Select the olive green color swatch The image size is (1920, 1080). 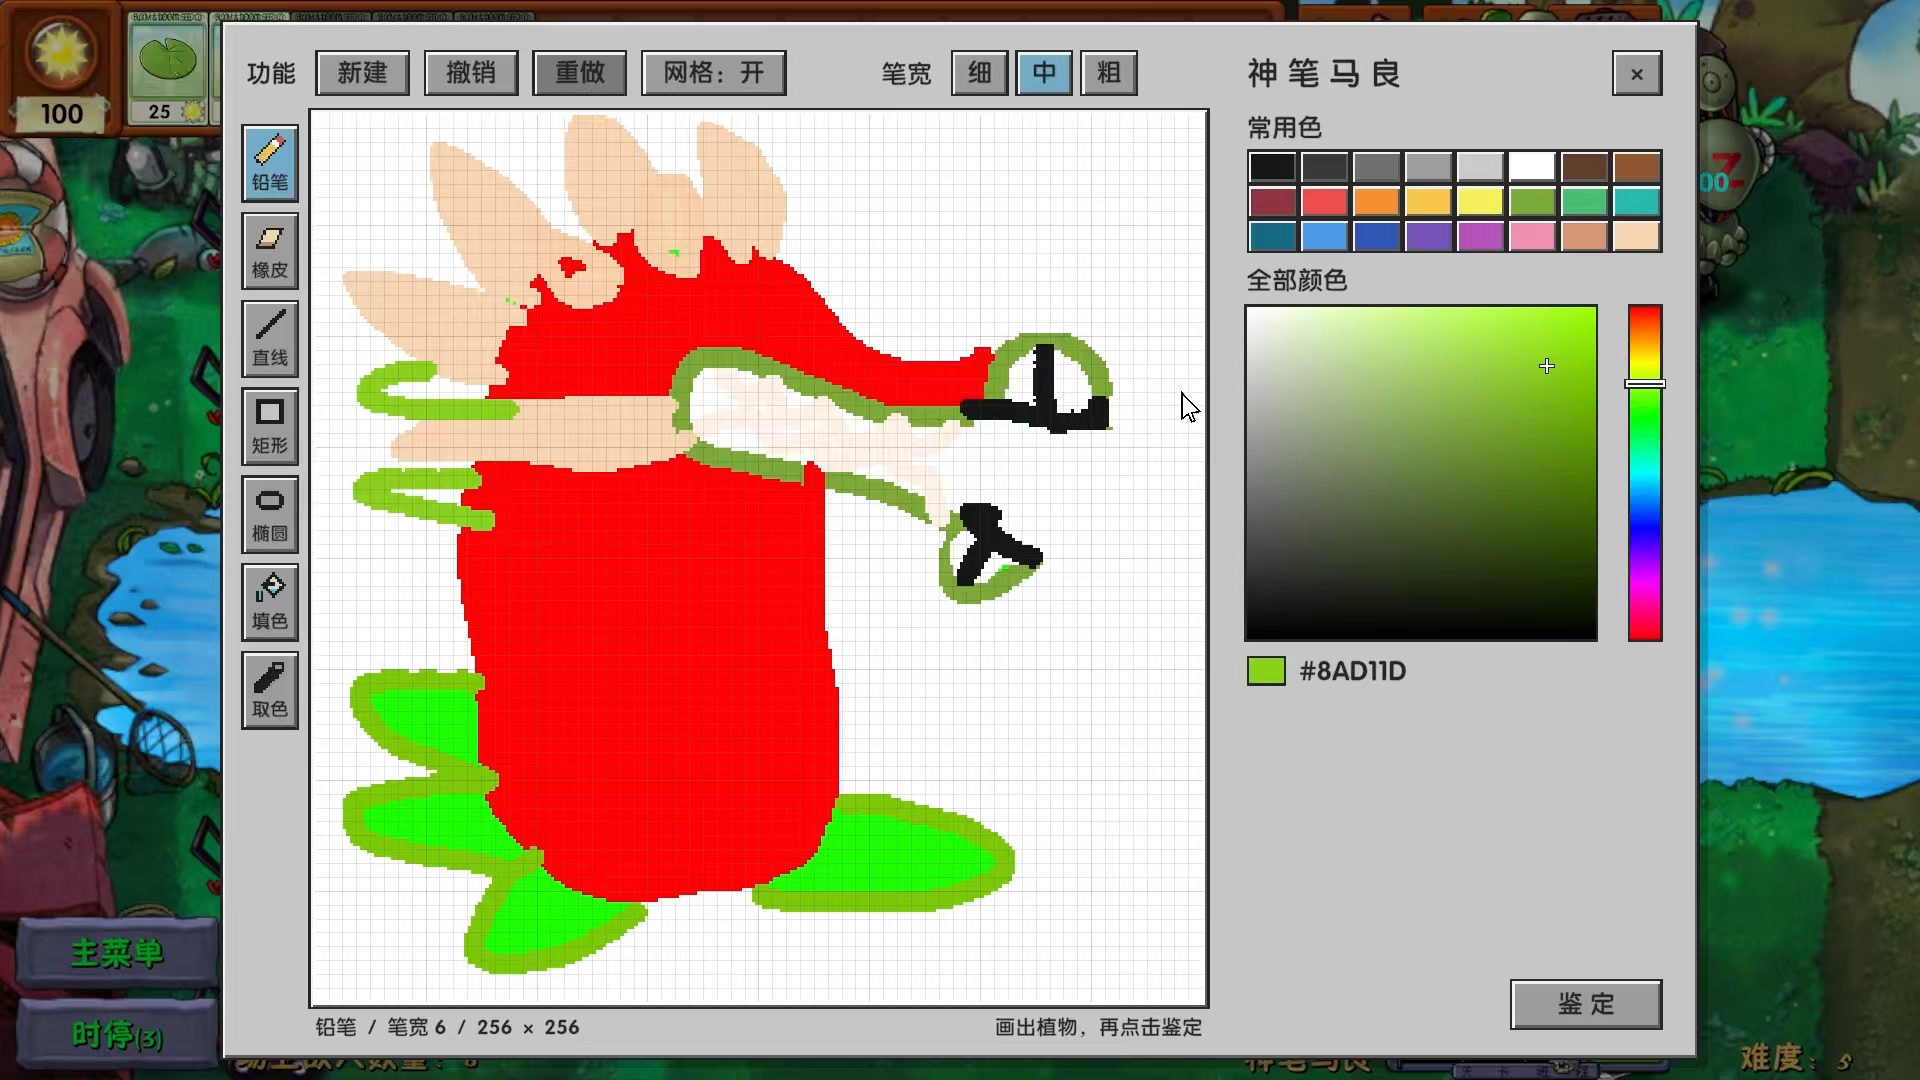1532,202
